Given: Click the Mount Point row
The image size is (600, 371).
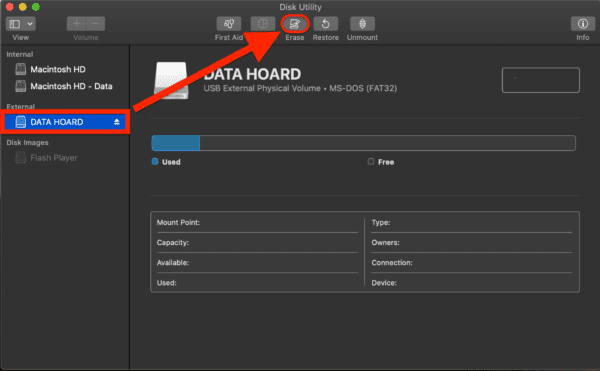Looking at the screenshot, I should (x=257, y=223).
